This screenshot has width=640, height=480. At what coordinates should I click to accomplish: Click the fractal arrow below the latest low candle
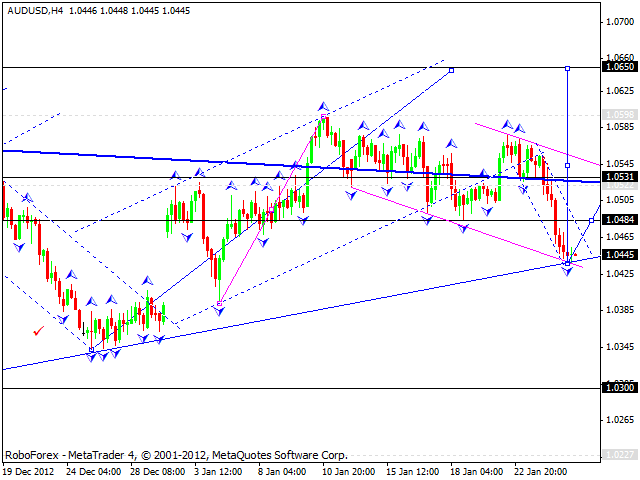click(x=568, y=271)
